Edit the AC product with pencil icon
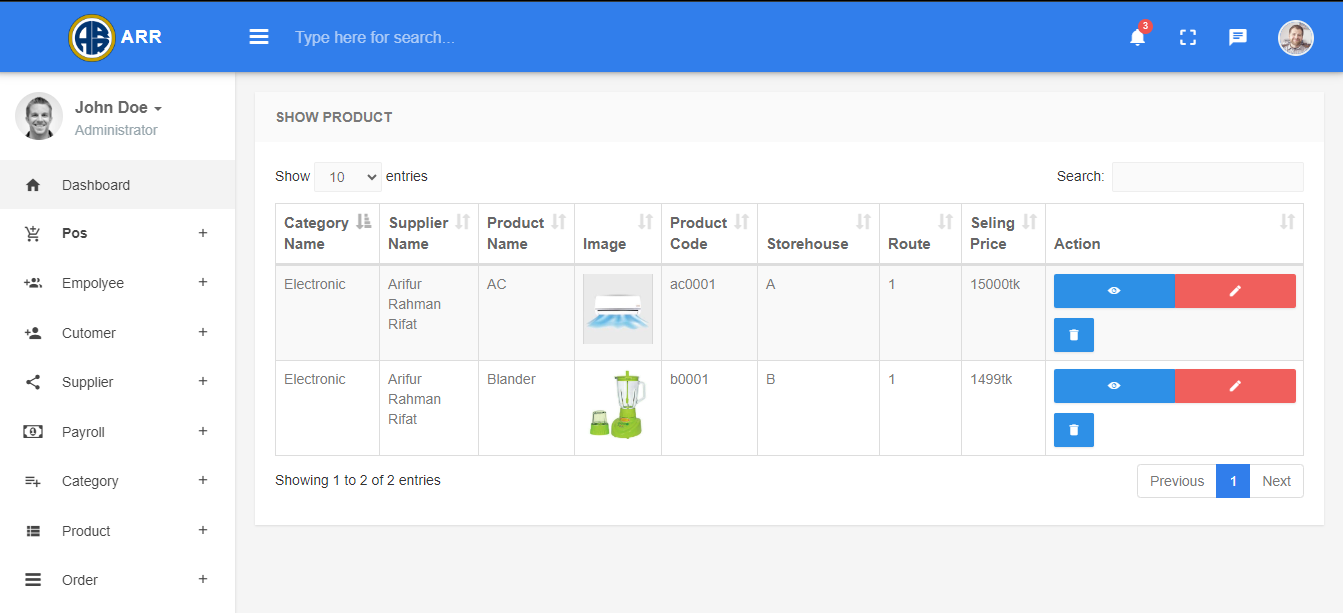This screenshot has width=1343, height=613. 1235,291
